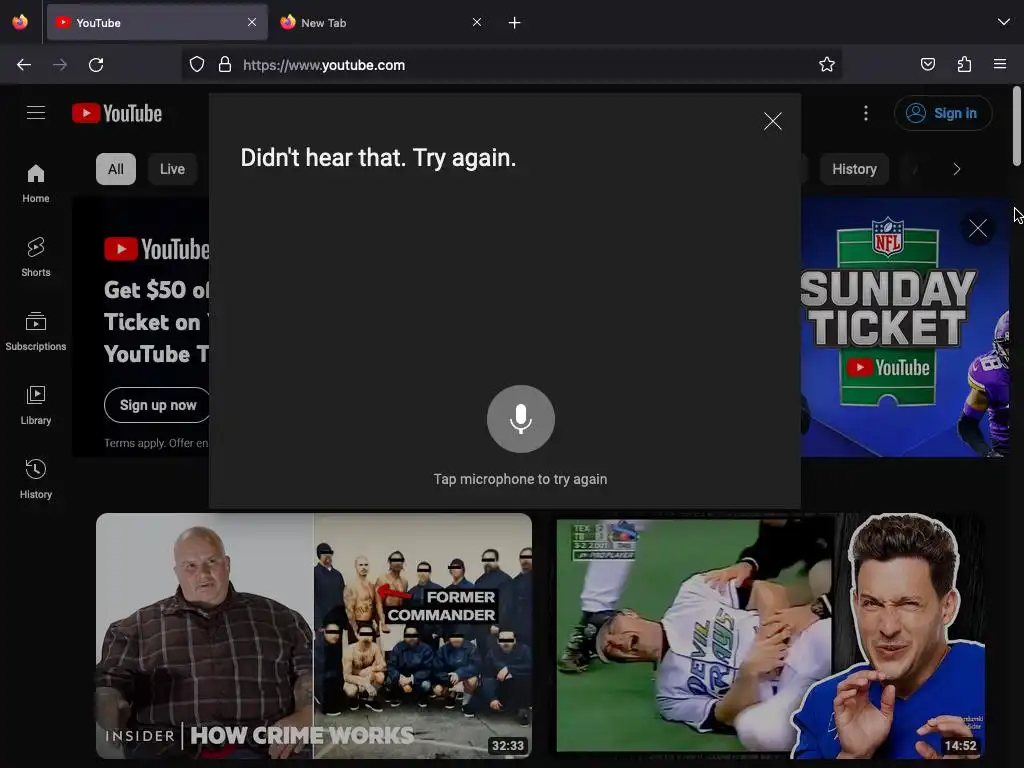
Task: Tap the microphone button to retry voice search
Action: (x=520, y=419)
